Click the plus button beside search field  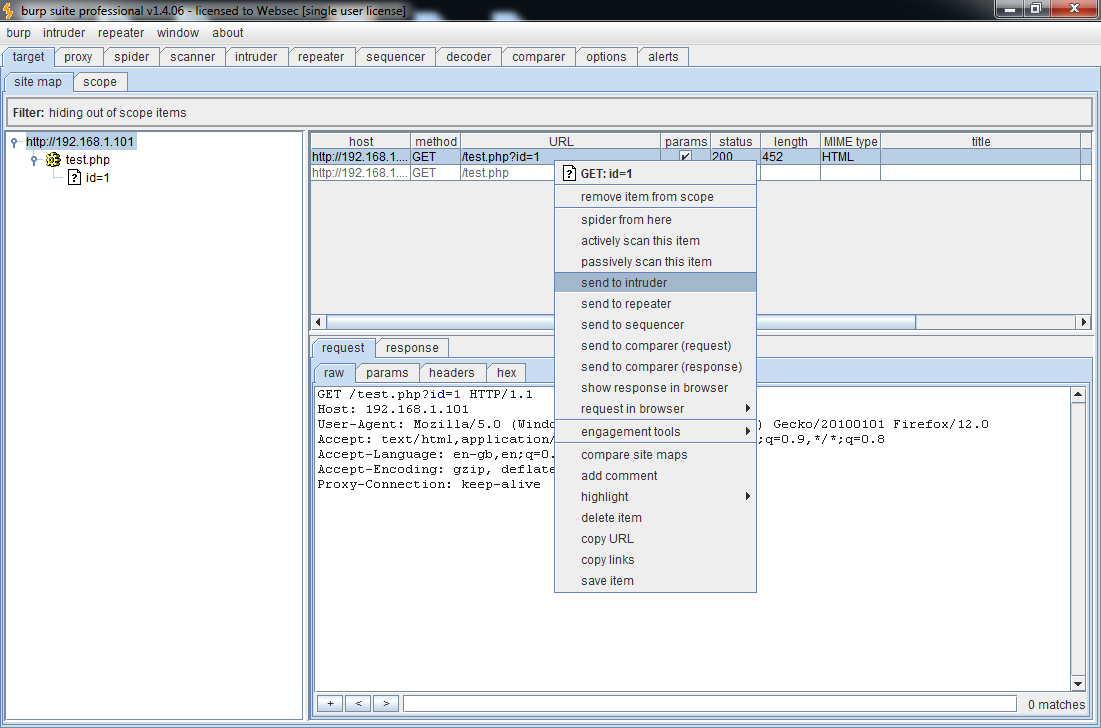[x=330, y=704]
